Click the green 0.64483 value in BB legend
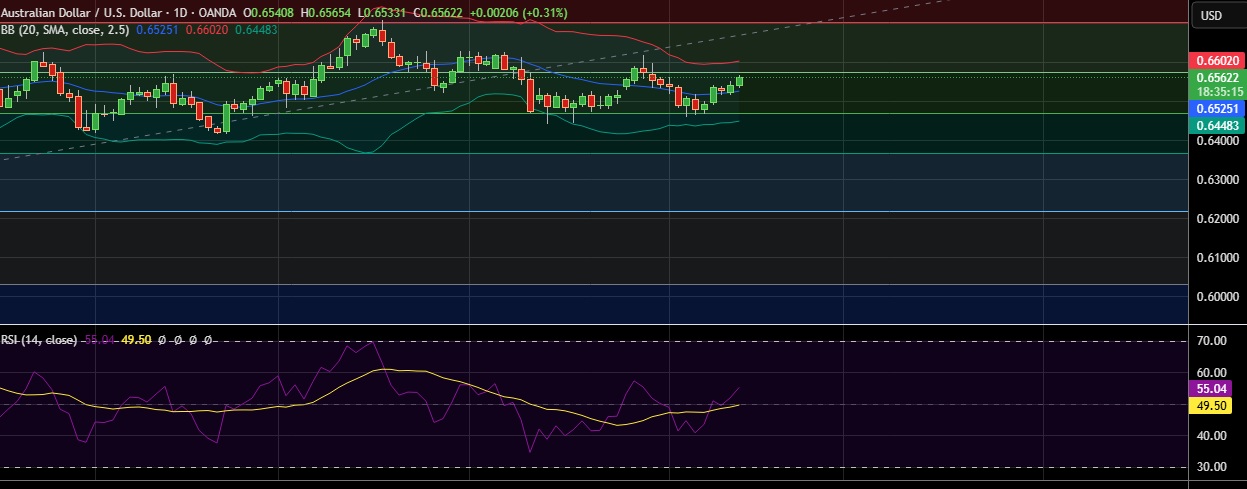The width and height of the screenshot is (1247, 489). [256, 30]
